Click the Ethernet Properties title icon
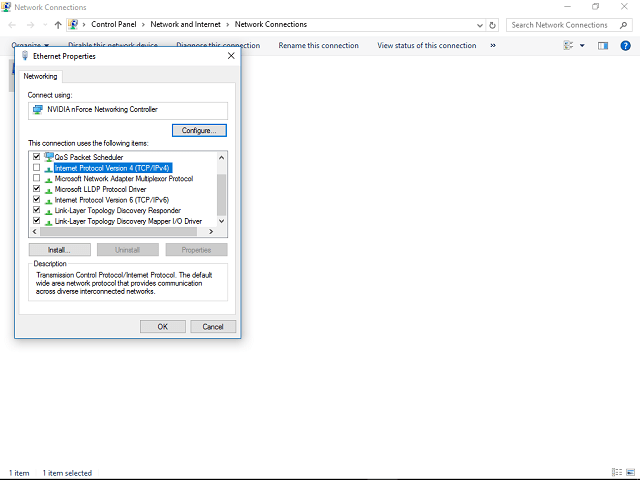The image size is (640, 480). pyautogui.click(x=25, y=56)
